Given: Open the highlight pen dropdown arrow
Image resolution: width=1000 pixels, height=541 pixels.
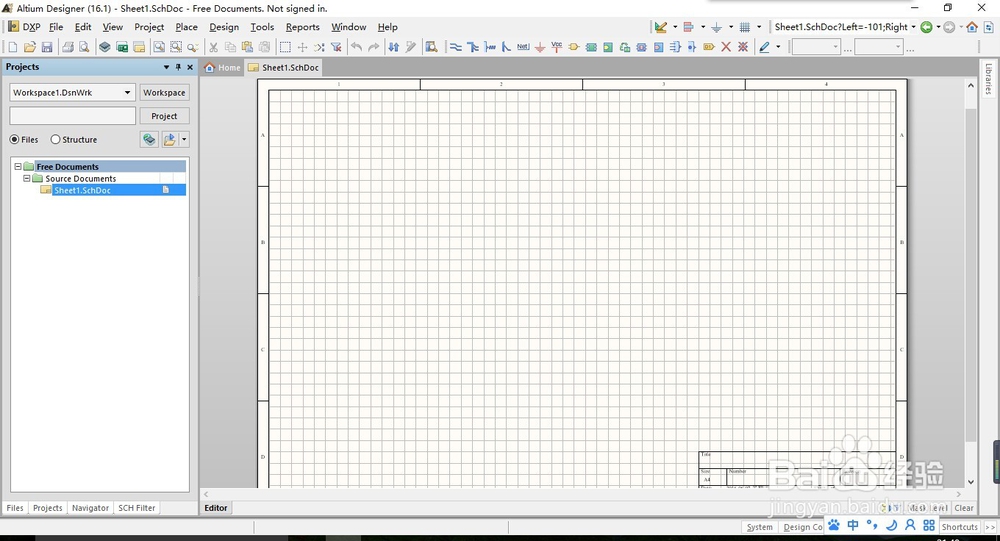Looking at the screenshot, I should pyautogui.click(x=778, y=47).
